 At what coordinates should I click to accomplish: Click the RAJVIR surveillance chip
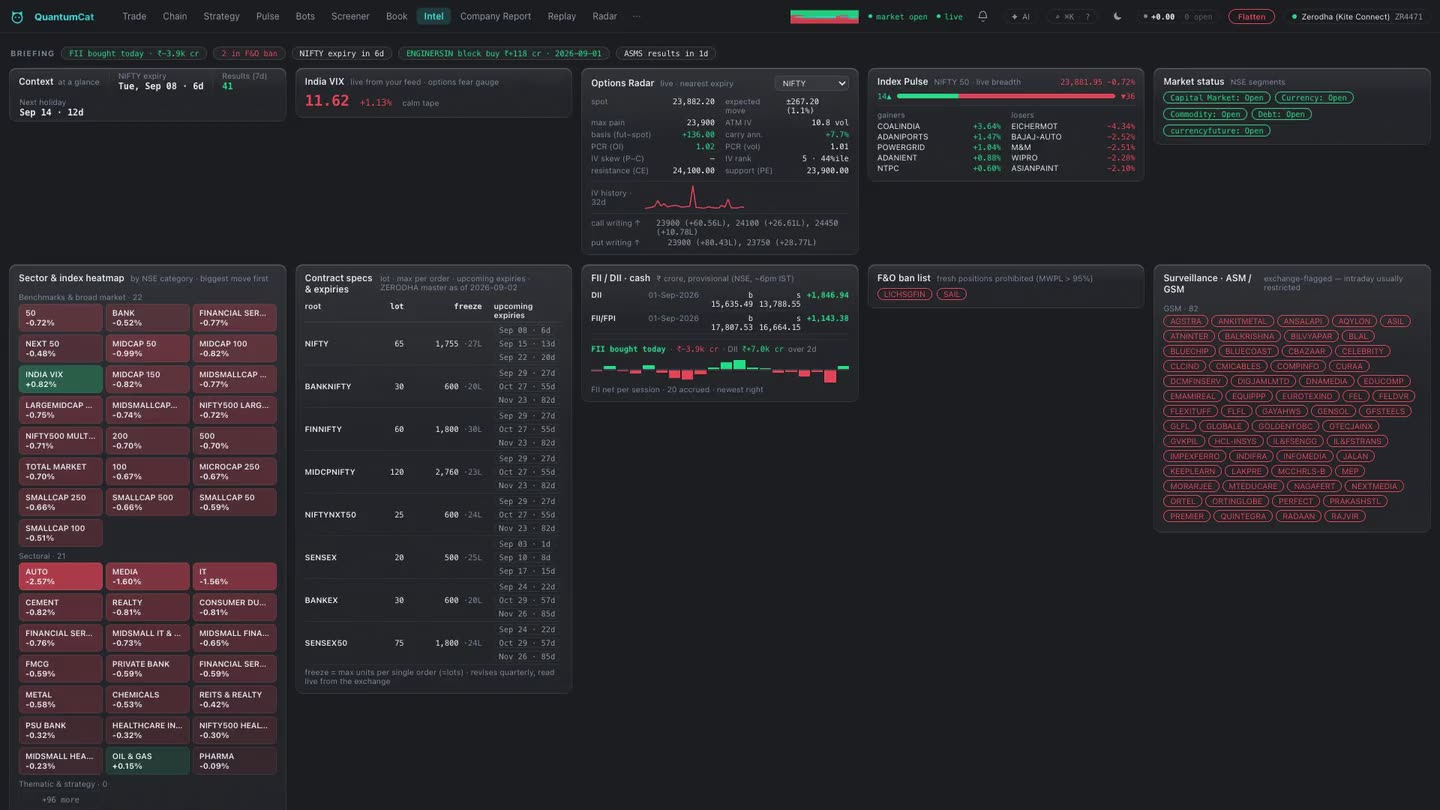1345,517
